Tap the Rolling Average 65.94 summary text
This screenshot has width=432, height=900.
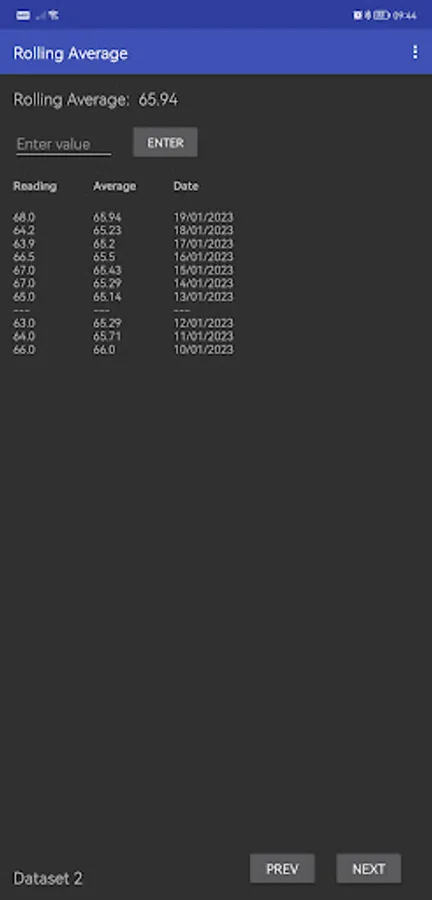[96, 100]
